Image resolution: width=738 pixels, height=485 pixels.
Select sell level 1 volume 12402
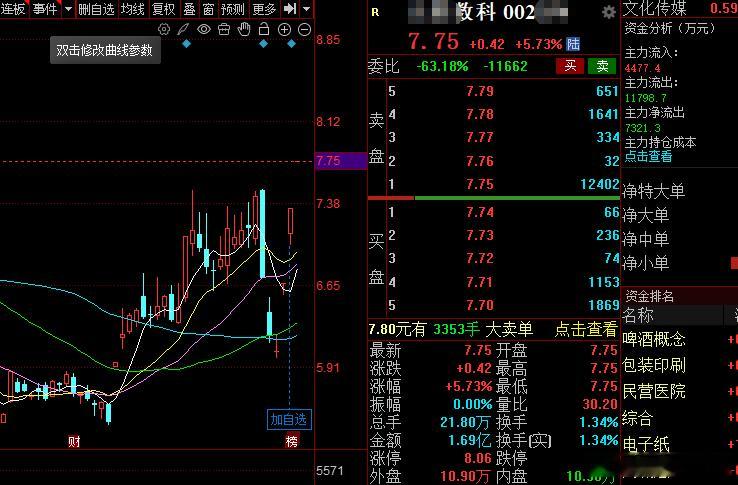point(600,184)
